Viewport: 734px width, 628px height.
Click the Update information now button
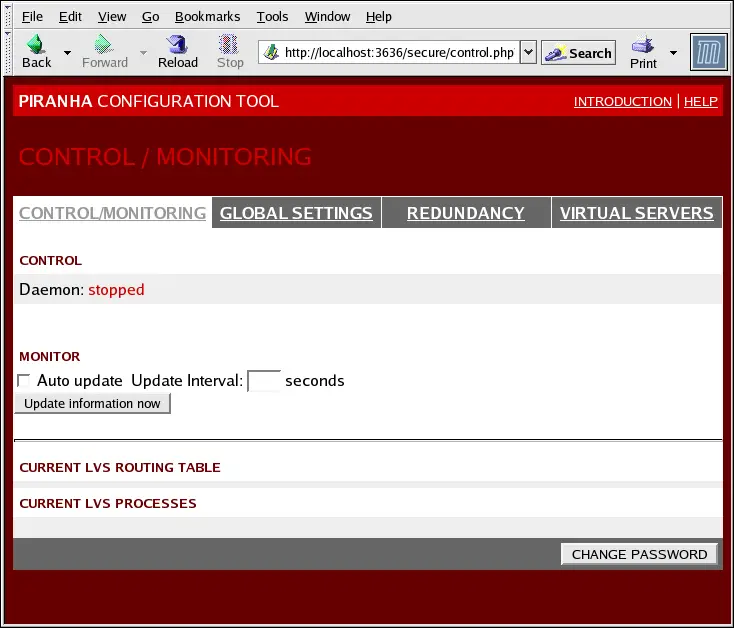click(92, 404)
